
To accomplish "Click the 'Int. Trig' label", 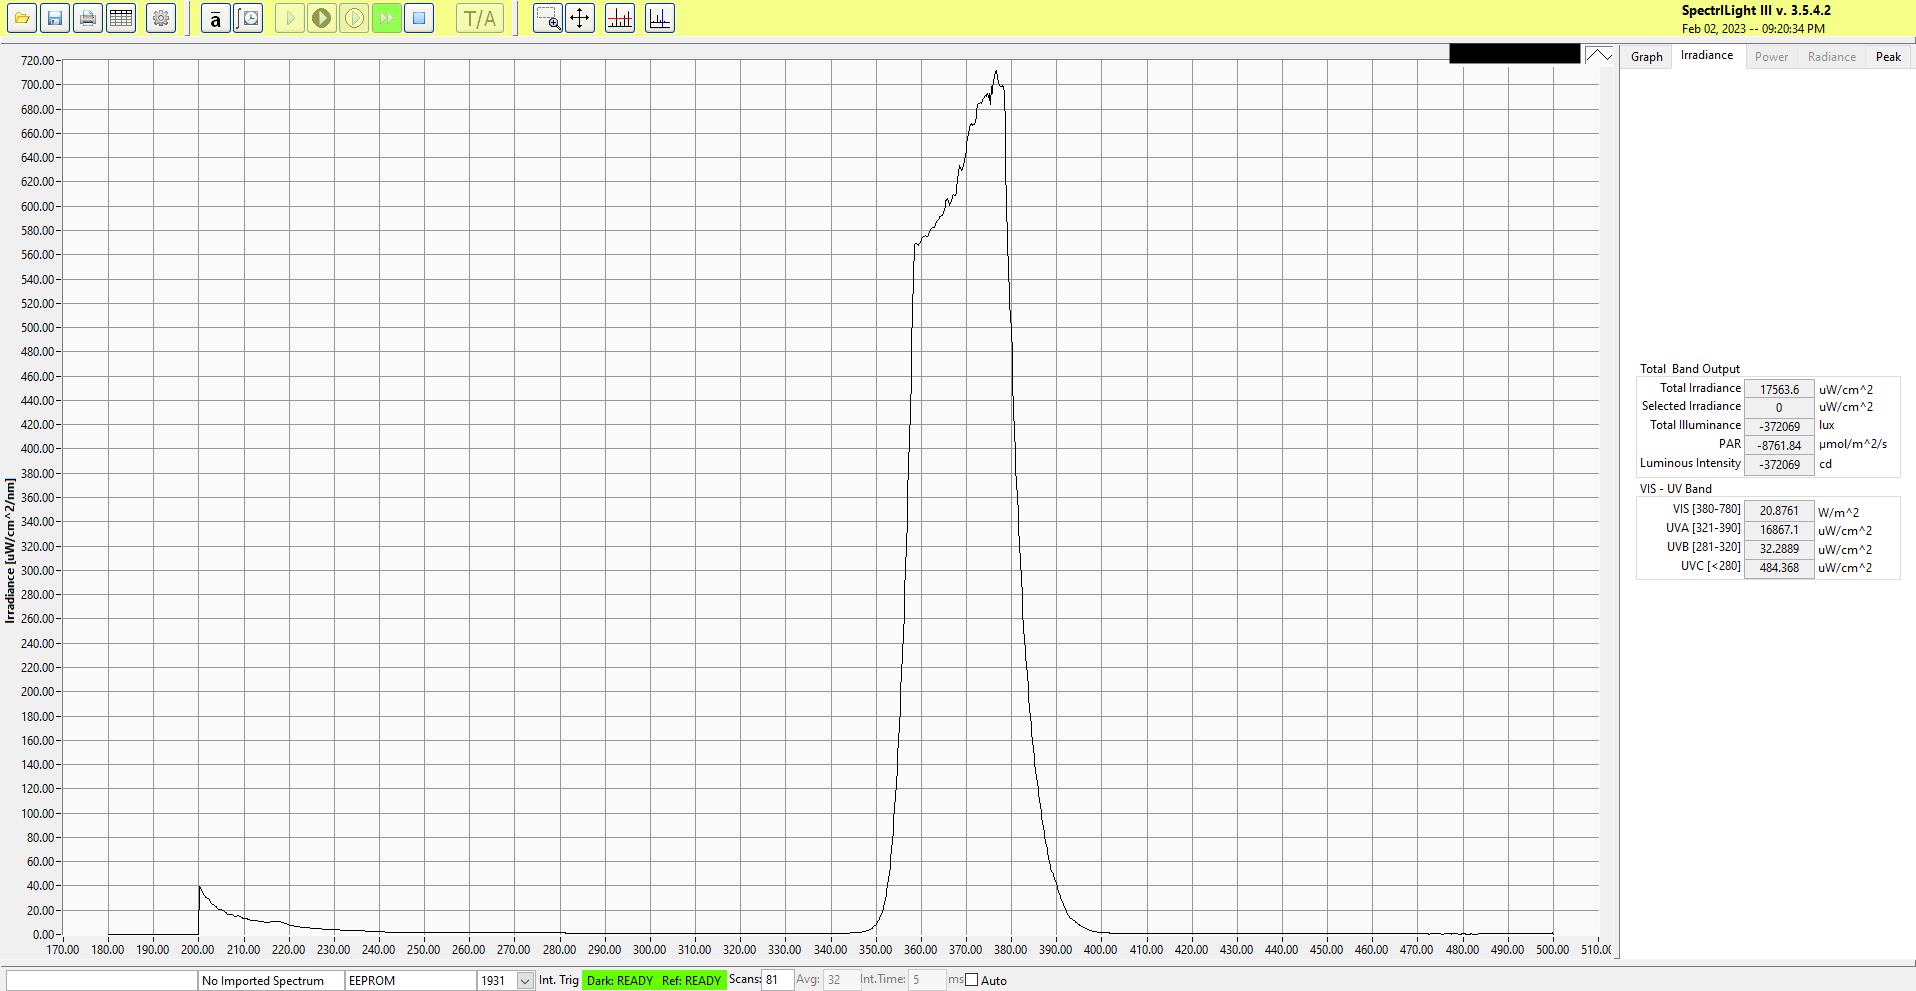I will [x=559, y=980].
